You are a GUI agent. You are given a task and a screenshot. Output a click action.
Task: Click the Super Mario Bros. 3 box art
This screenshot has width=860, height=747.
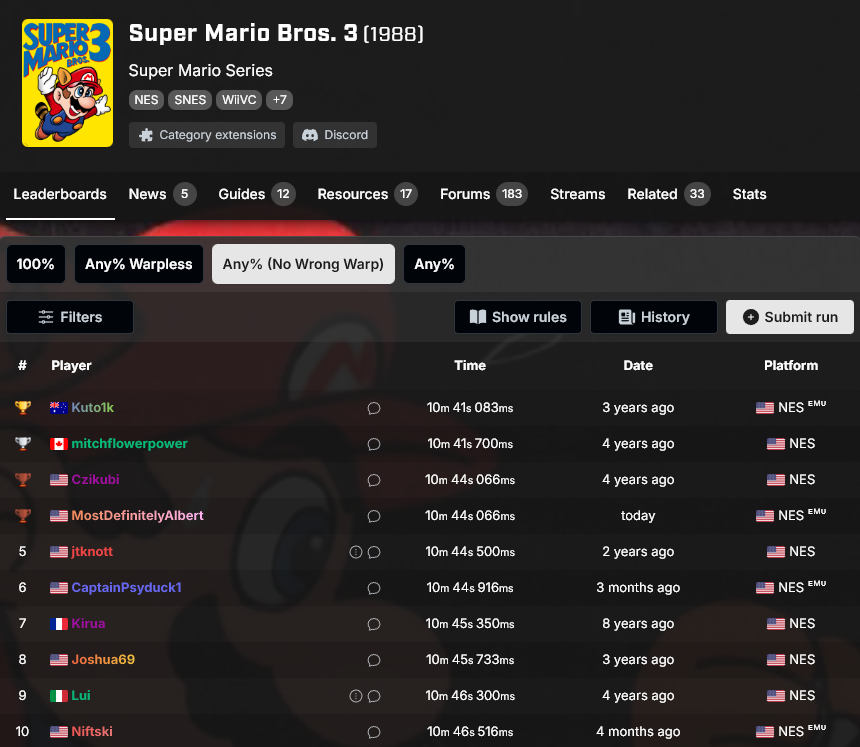(67, 83)
